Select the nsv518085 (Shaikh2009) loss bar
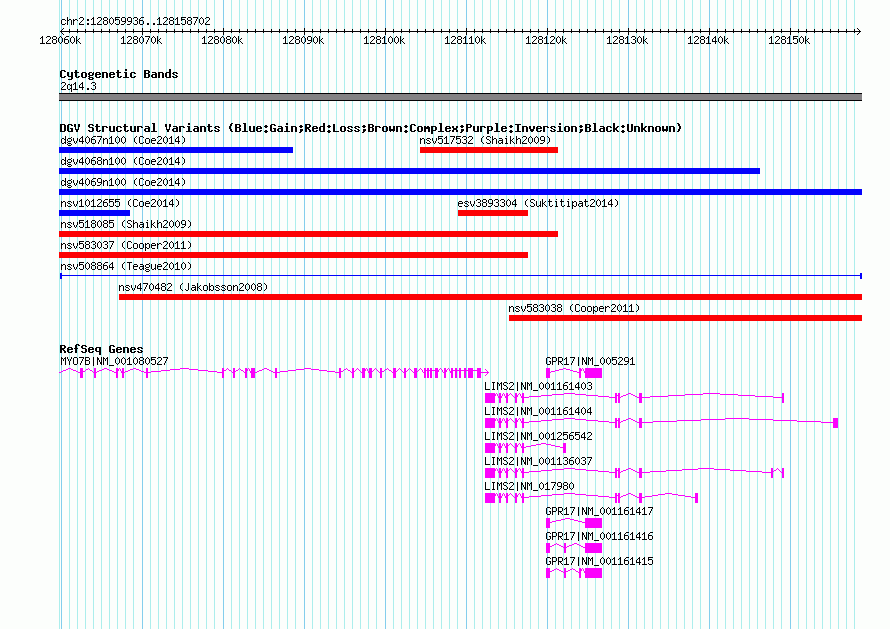Screen dimensions: 890x629 pyautogui.click(x=308, y=234)
